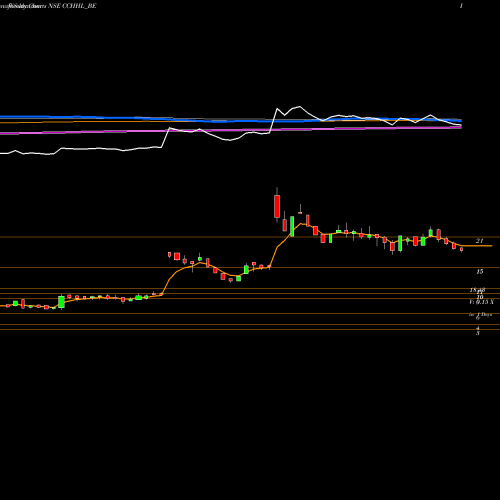500x500 pixels.
Task: Click the magenta moving average line
Action: [x=231, y=130]
